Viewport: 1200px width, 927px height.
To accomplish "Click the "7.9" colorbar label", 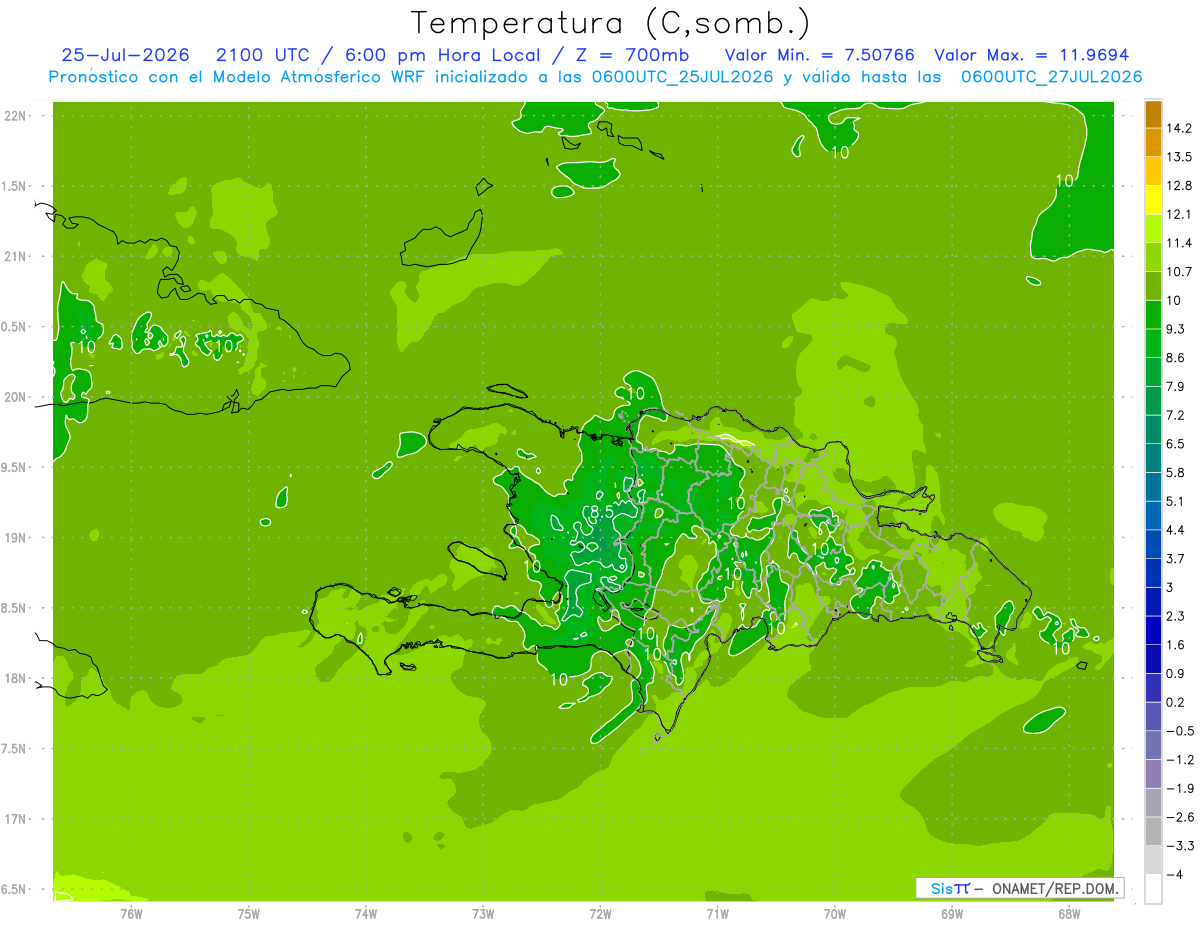I will tap(1175, 387).
